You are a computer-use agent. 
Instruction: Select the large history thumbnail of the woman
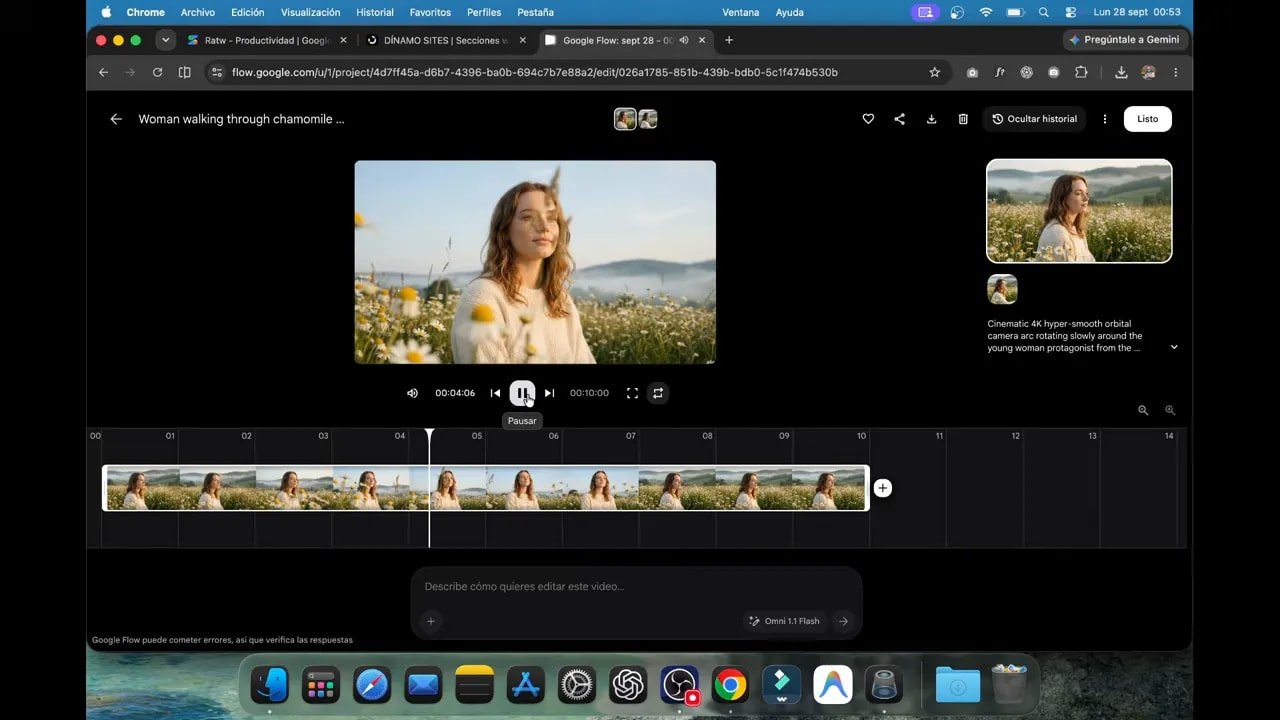[x=1079, y=211]
